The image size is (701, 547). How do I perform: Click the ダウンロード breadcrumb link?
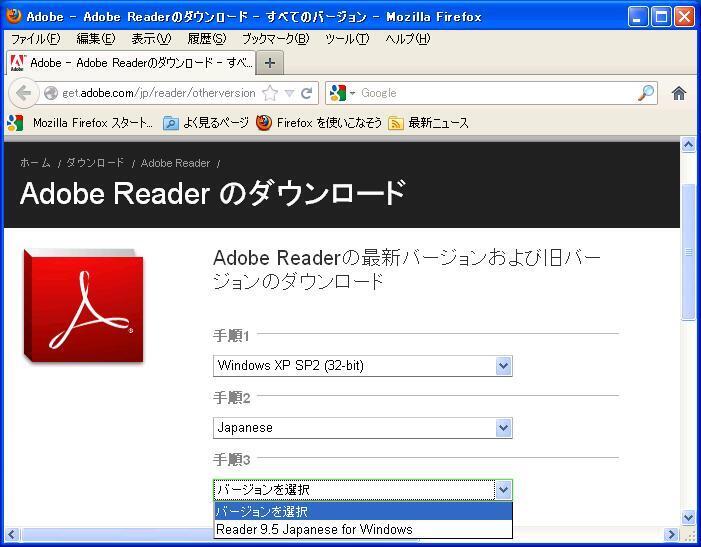click(95, 163)
